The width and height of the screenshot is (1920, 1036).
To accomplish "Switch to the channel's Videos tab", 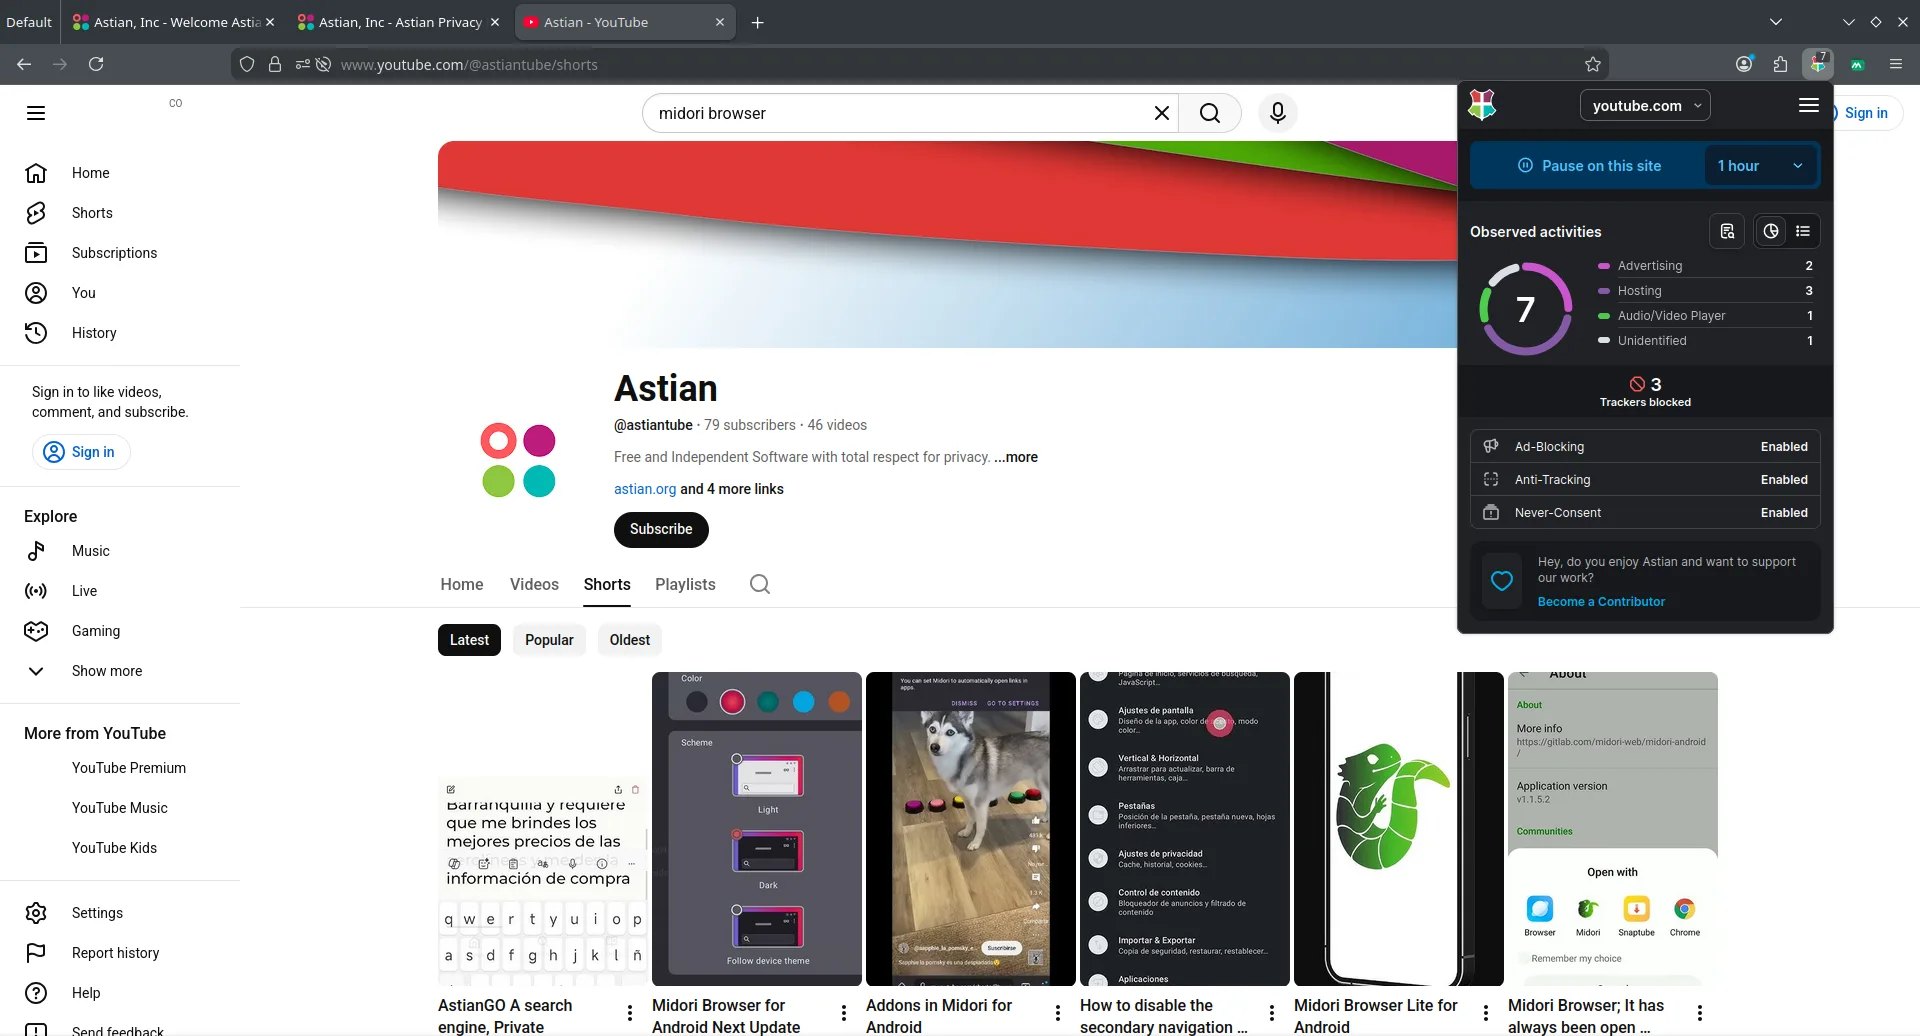I will click(x=534, y=584).
